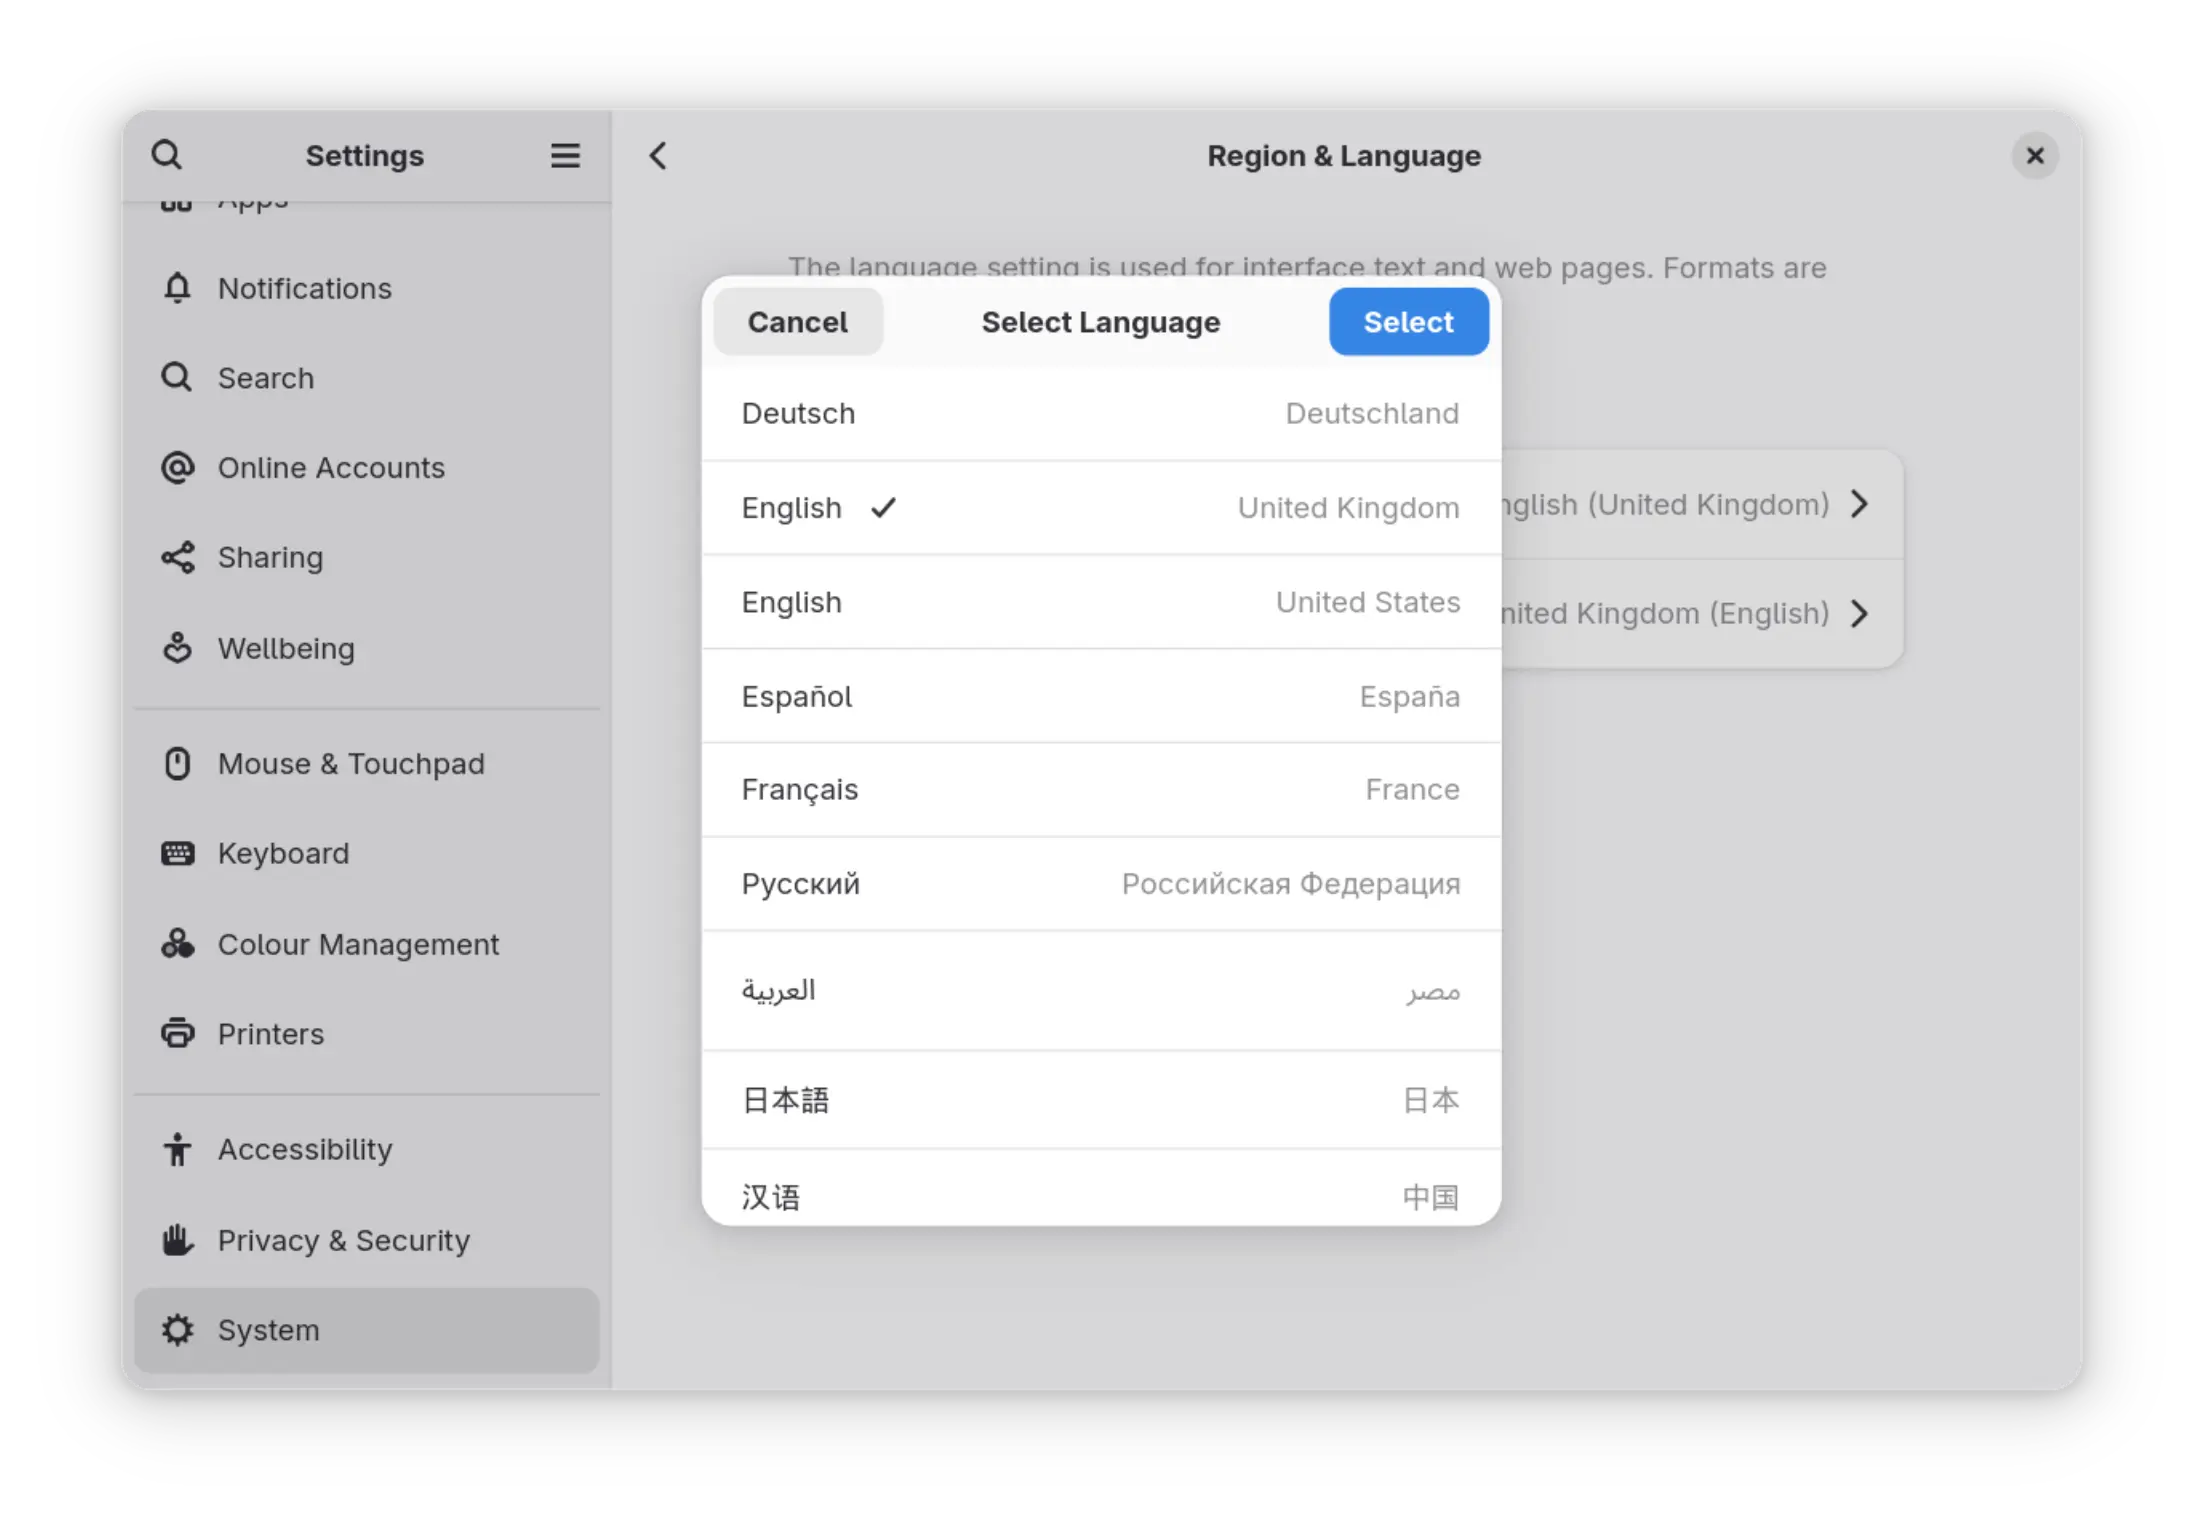Click the Keyboard icon in sidebar

point(177,853)
